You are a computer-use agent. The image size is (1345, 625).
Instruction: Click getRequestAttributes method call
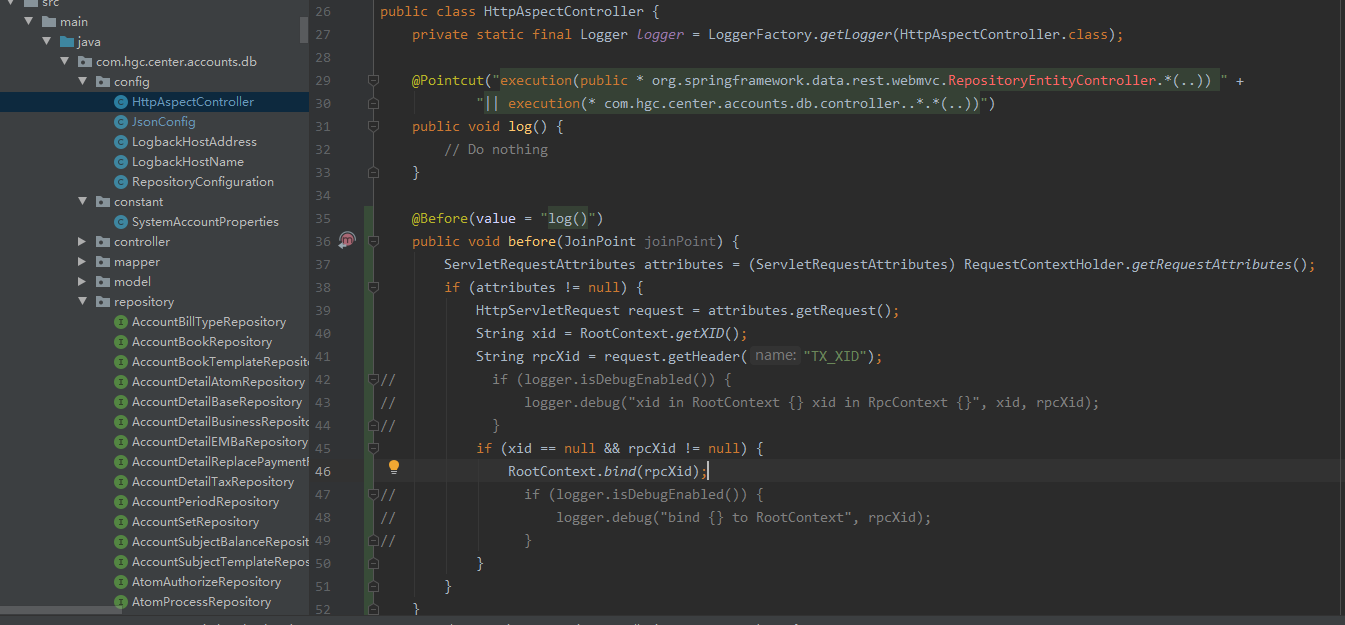tap(1211, 264)
